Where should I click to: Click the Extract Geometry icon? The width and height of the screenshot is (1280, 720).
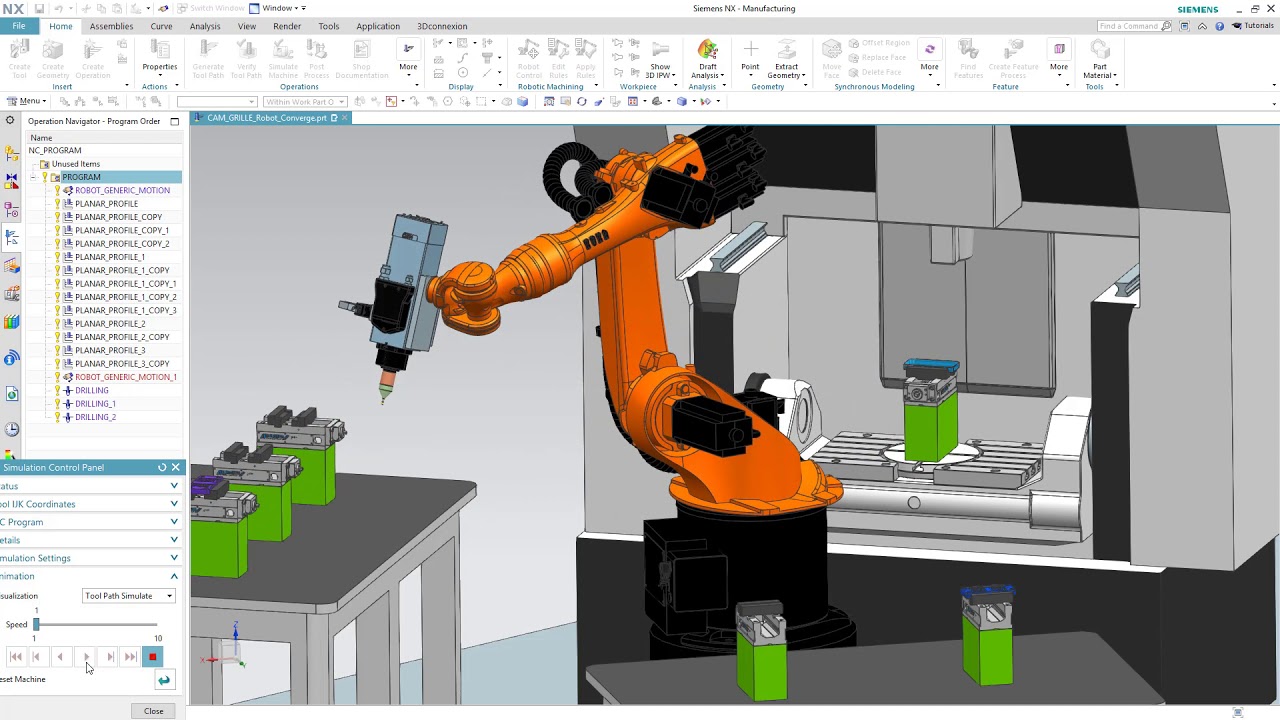point(786,59)
